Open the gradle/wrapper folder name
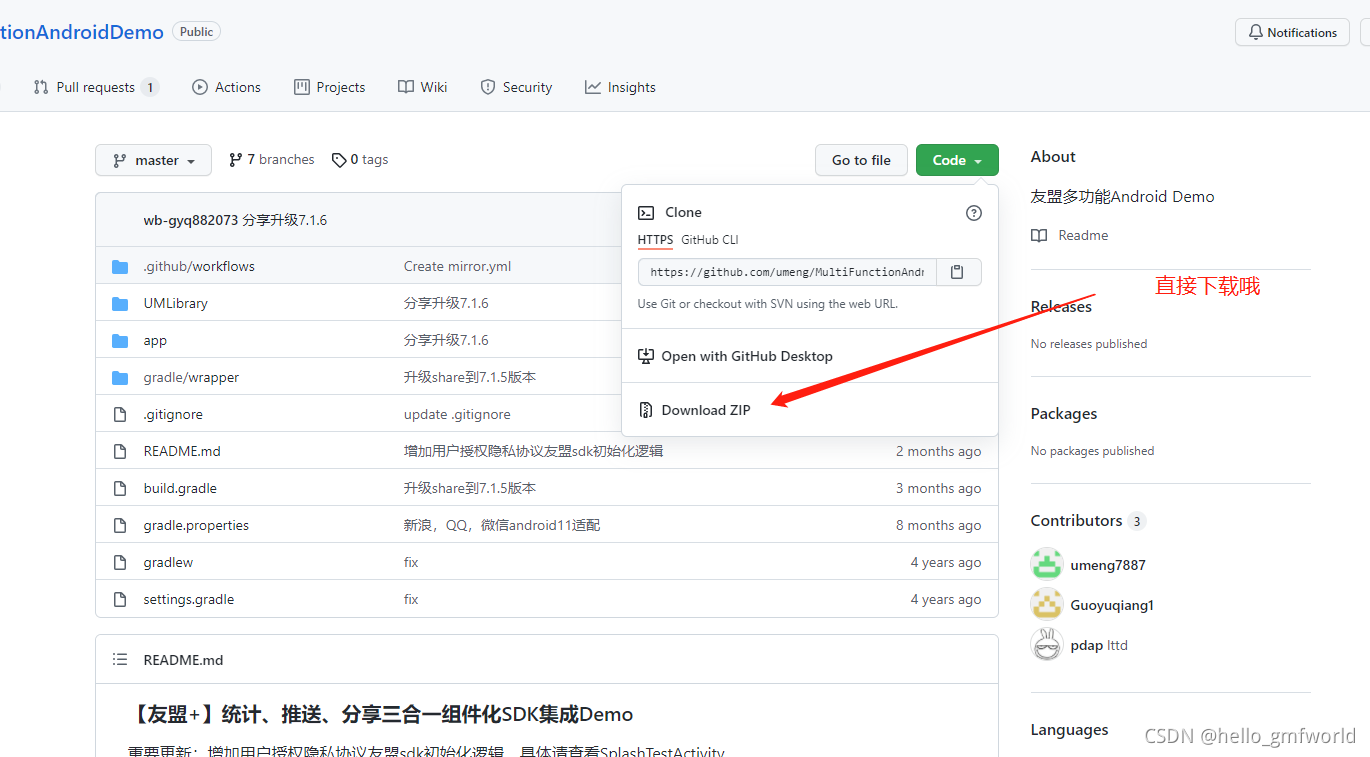This screenshot has height=757, width=1370. (x=191, y=378)
